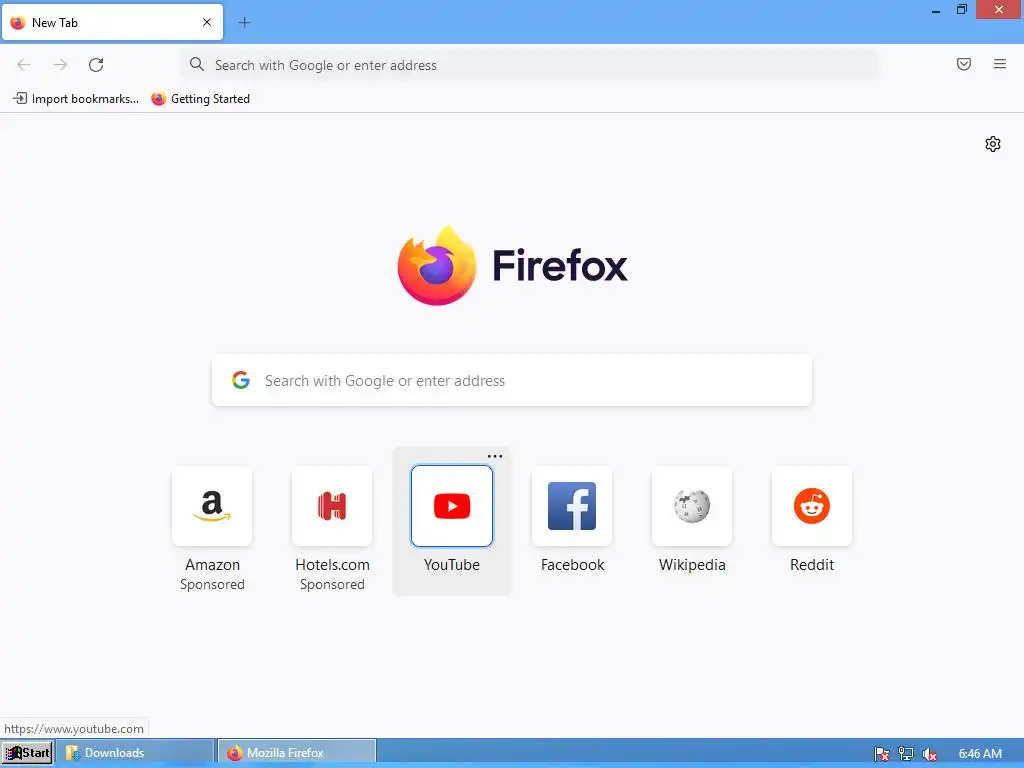This screenshot has width=1024, height=768.
Task: Switch to Downloads taskbar window
Action: click(x=135, y=753)
